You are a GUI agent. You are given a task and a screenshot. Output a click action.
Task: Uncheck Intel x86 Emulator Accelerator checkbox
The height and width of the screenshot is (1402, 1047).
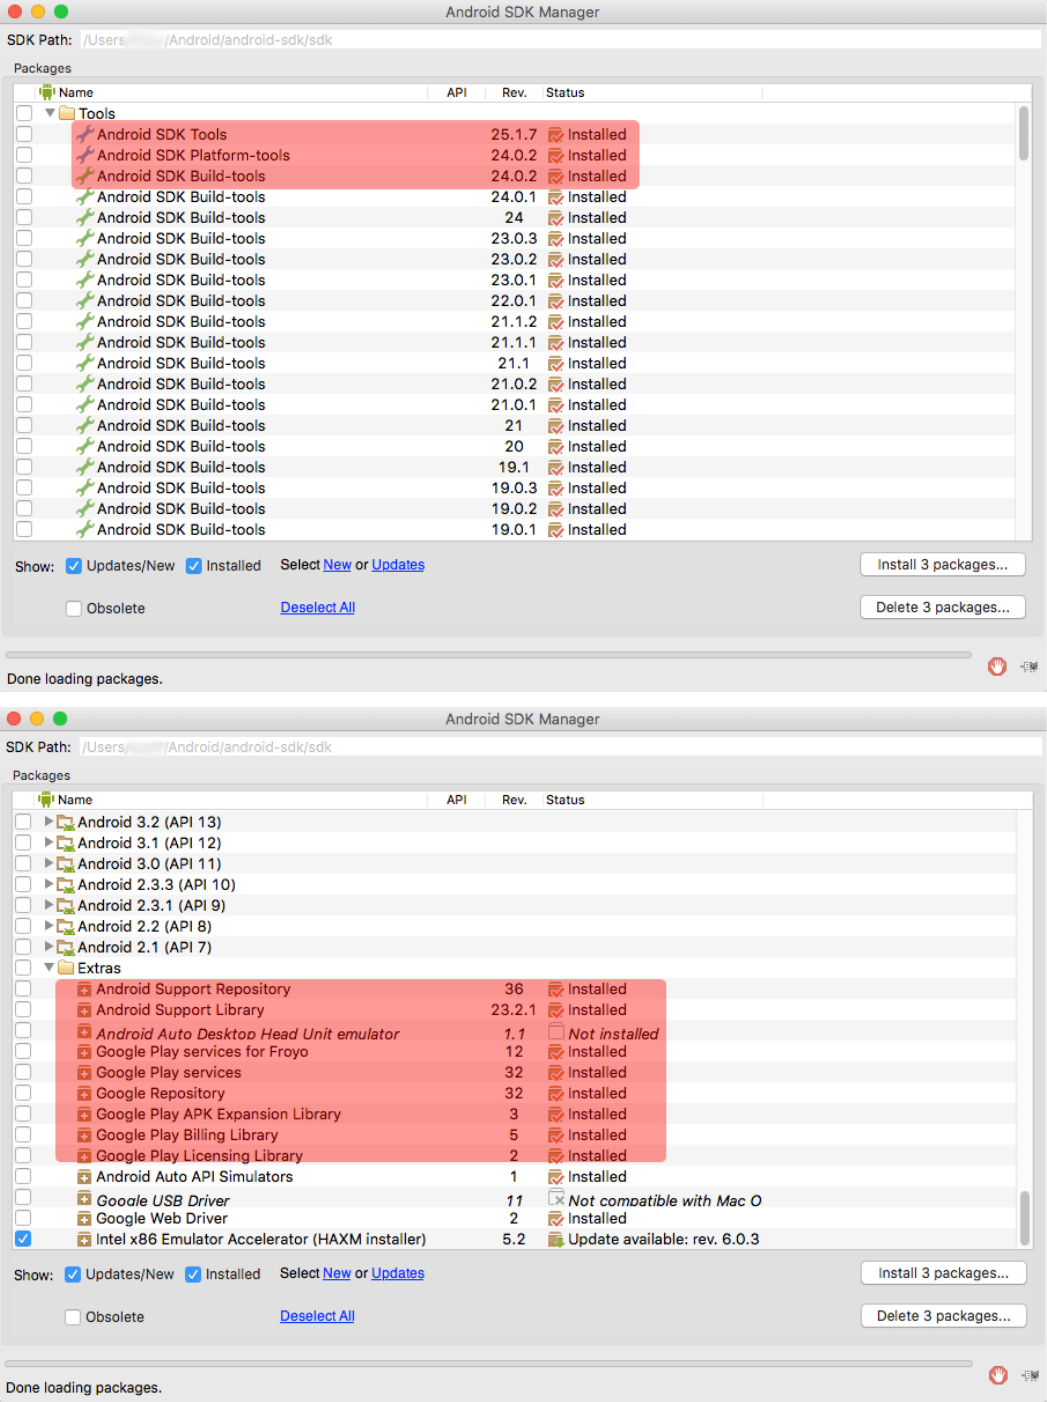(x=23, y=1238)
